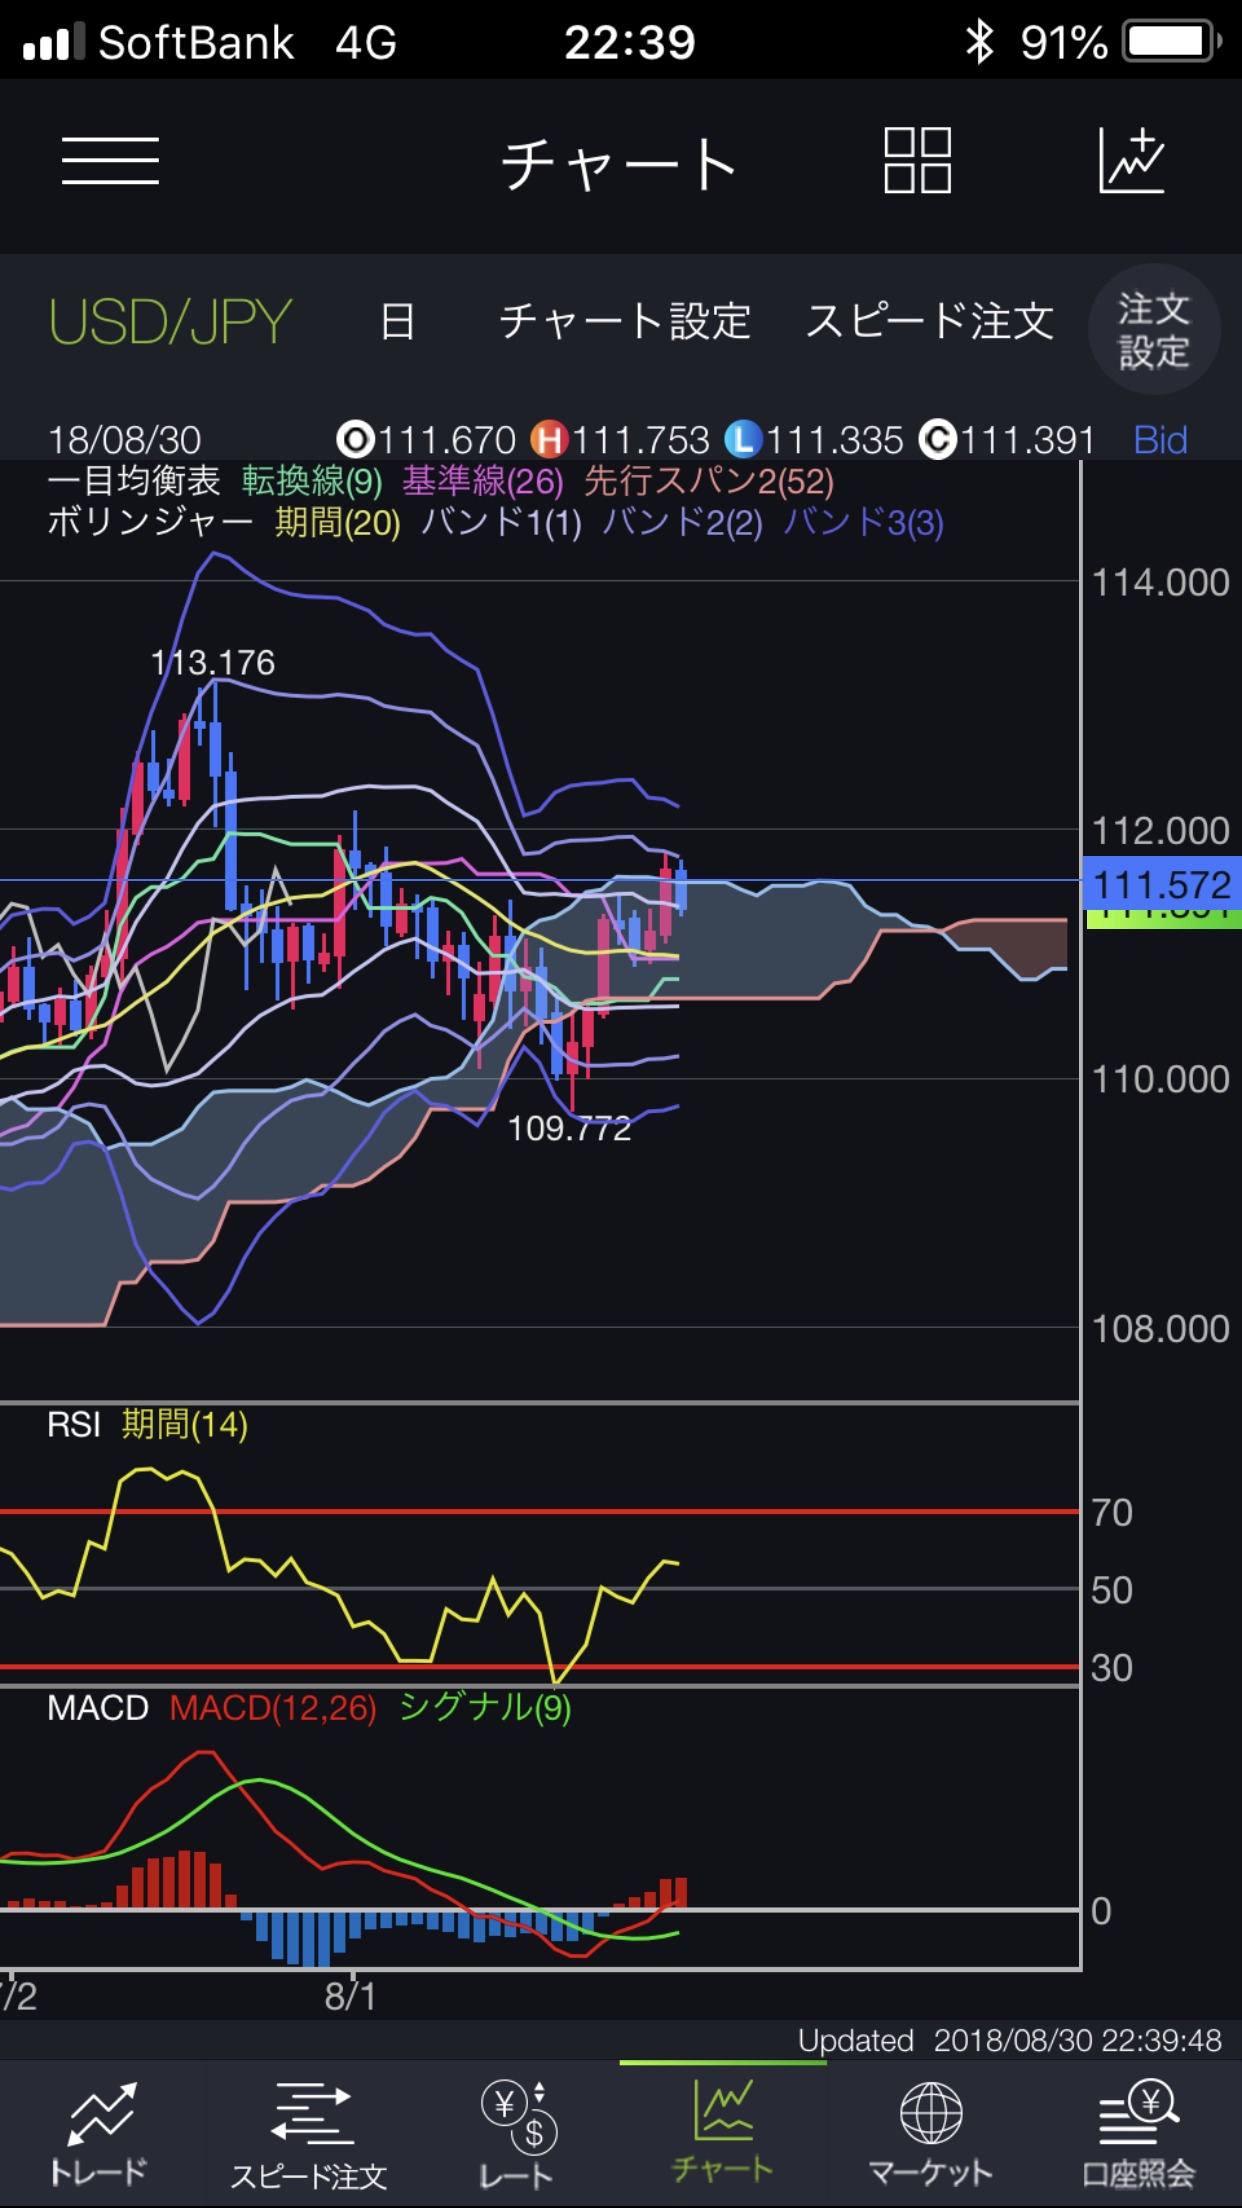Viewport: 1242px width, 2208px height.
Task: Tap the ボリンジャー indicator legend
Action: tap(150, 522)
